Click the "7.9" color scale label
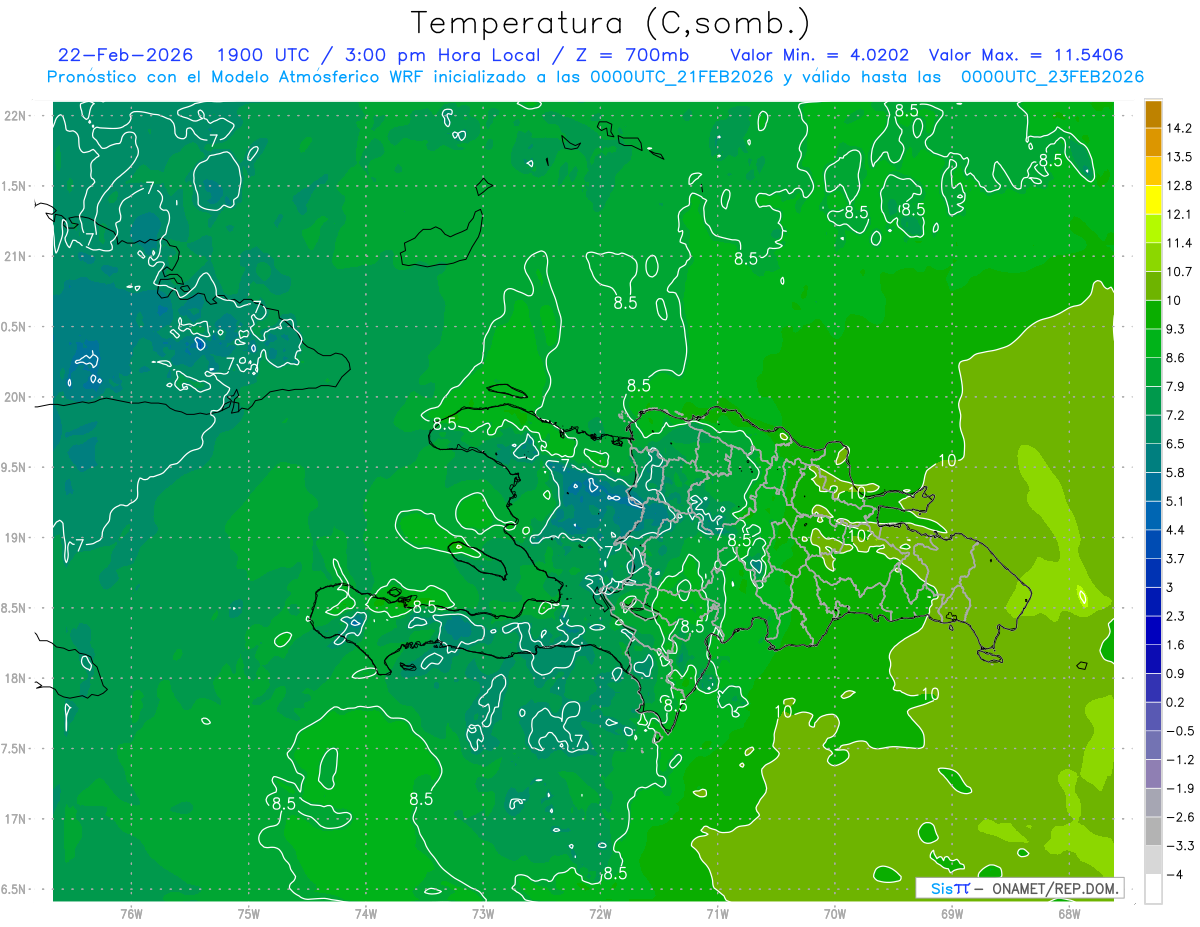1200x927 pixels. pyautogui.click(x=1176, y=387)
